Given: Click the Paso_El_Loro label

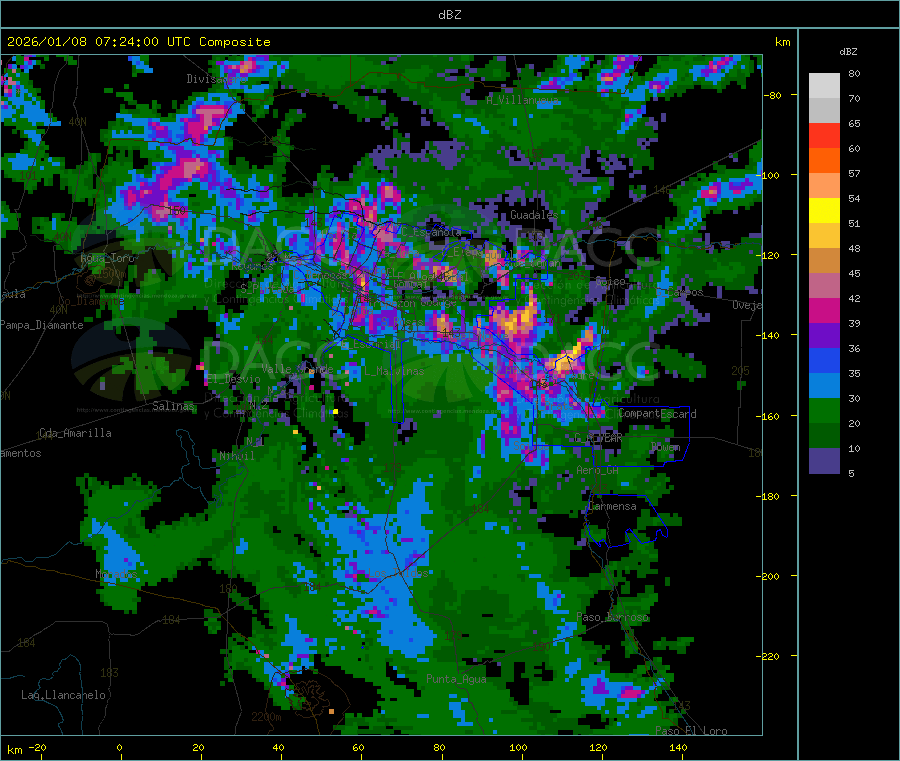Looking at the screenshot, I should point(691,731).
